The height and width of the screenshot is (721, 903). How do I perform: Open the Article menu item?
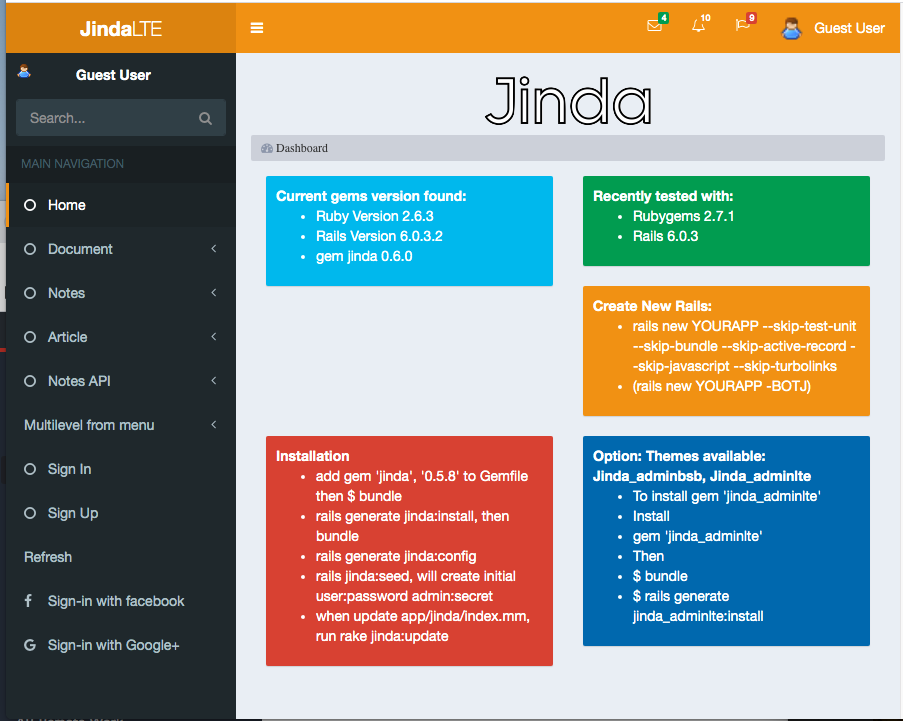pos(121,337)
